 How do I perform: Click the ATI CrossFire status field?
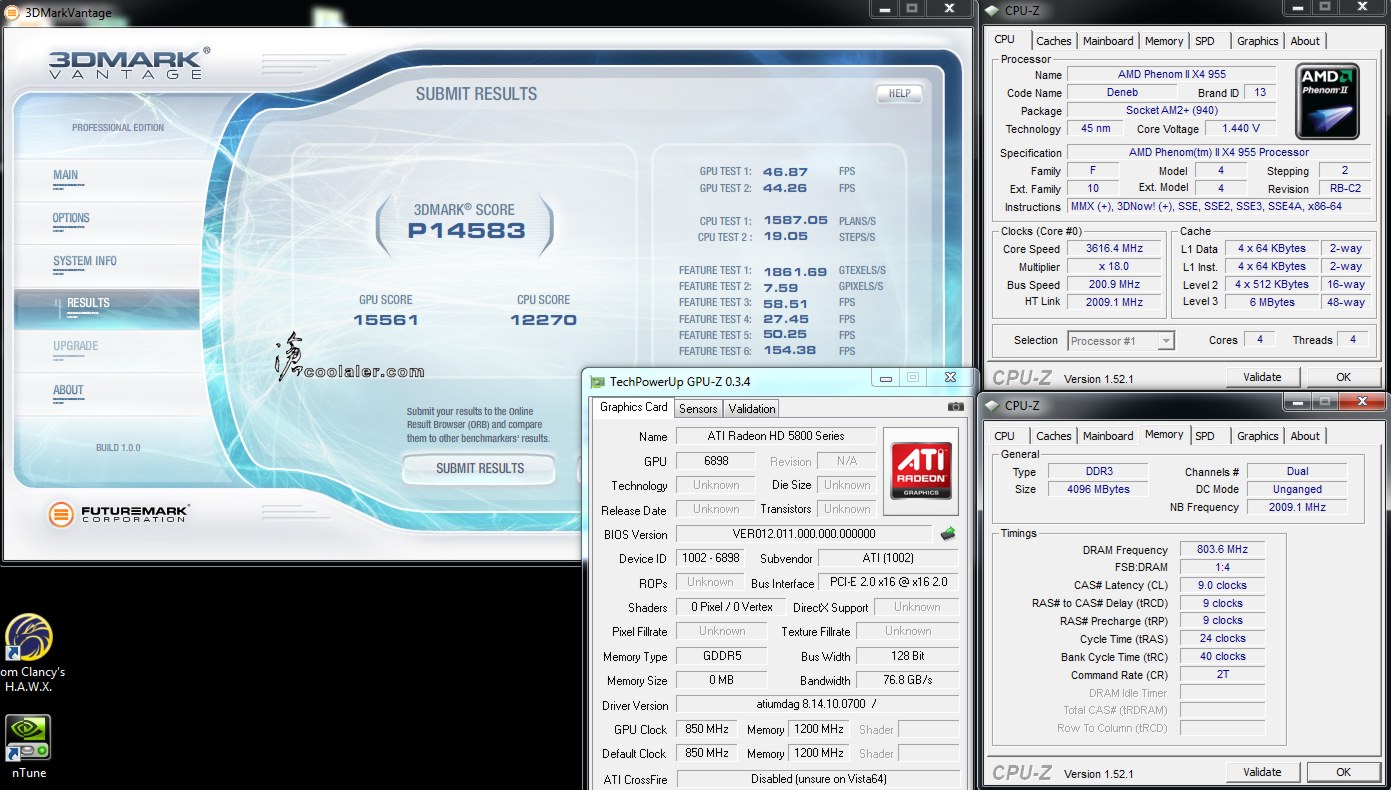(x=817, y=778)
